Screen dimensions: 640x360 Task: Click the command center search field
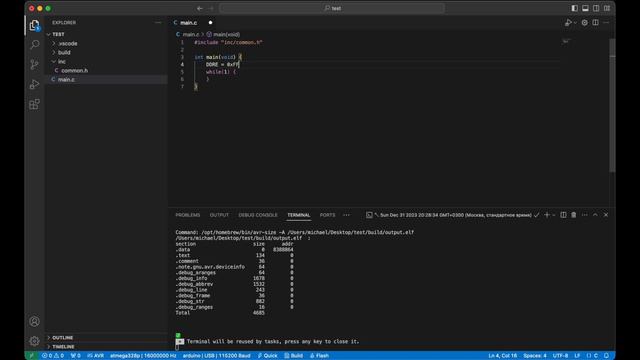coord(332,8)
